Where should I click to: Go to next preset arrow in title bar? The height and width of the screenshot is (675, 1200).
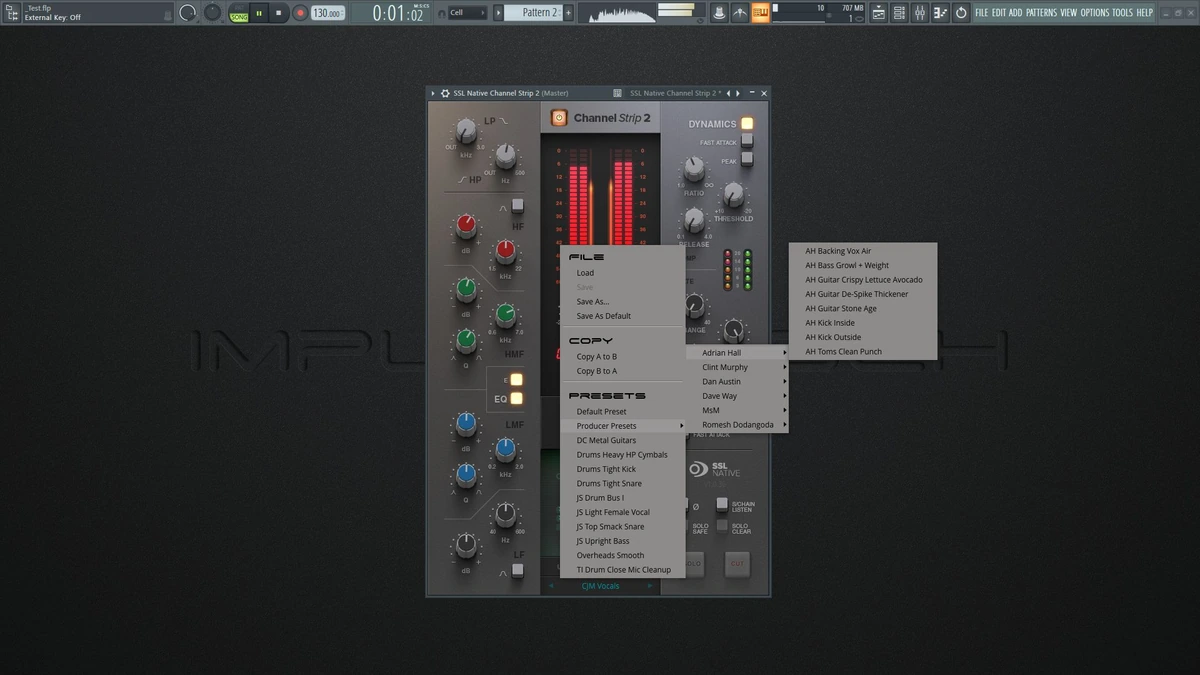click(x=738, y=93)
